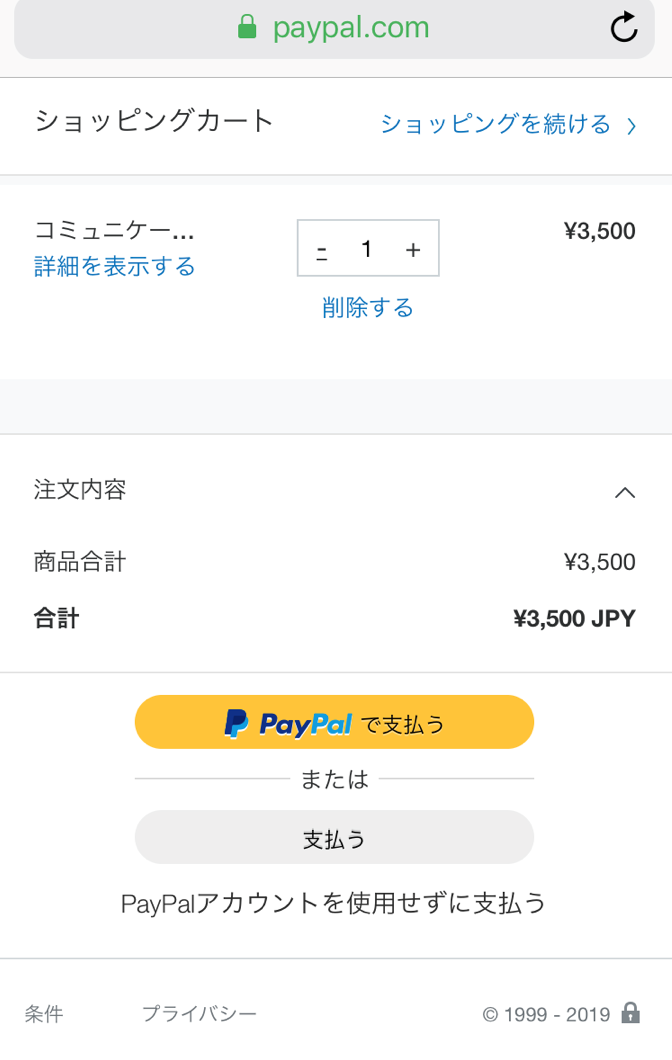Click the ショッピングカート page heading
The image size is (672, 1060).
tap(154, 122)
